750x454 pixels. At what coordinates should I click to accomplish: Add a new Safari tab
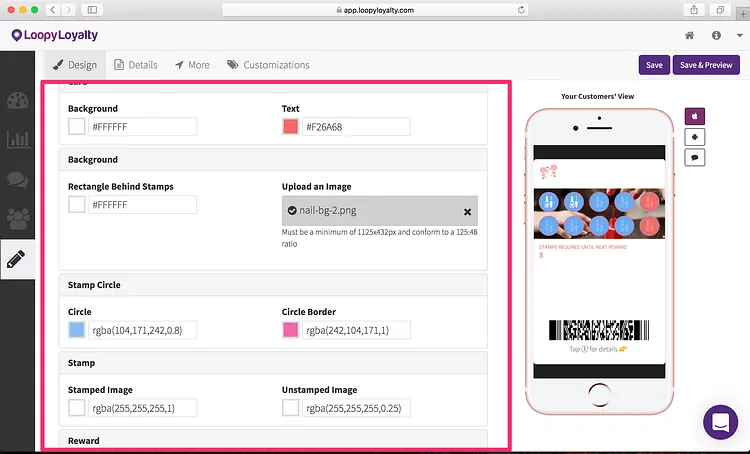743,14
